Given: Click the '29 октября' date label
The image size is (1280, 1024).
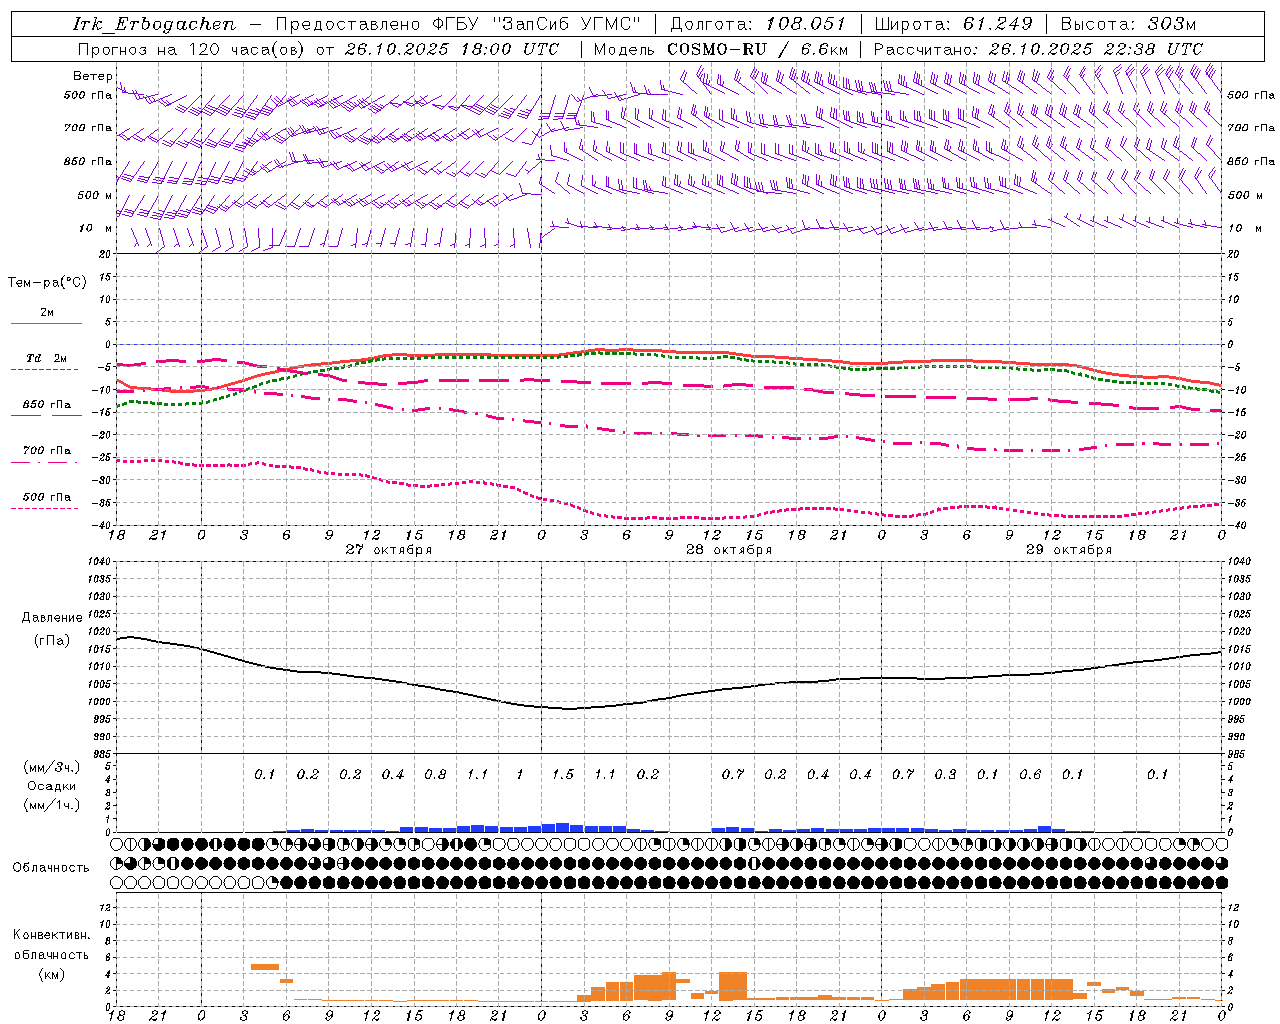Looking at the screenshot, I should point(1069,550).
